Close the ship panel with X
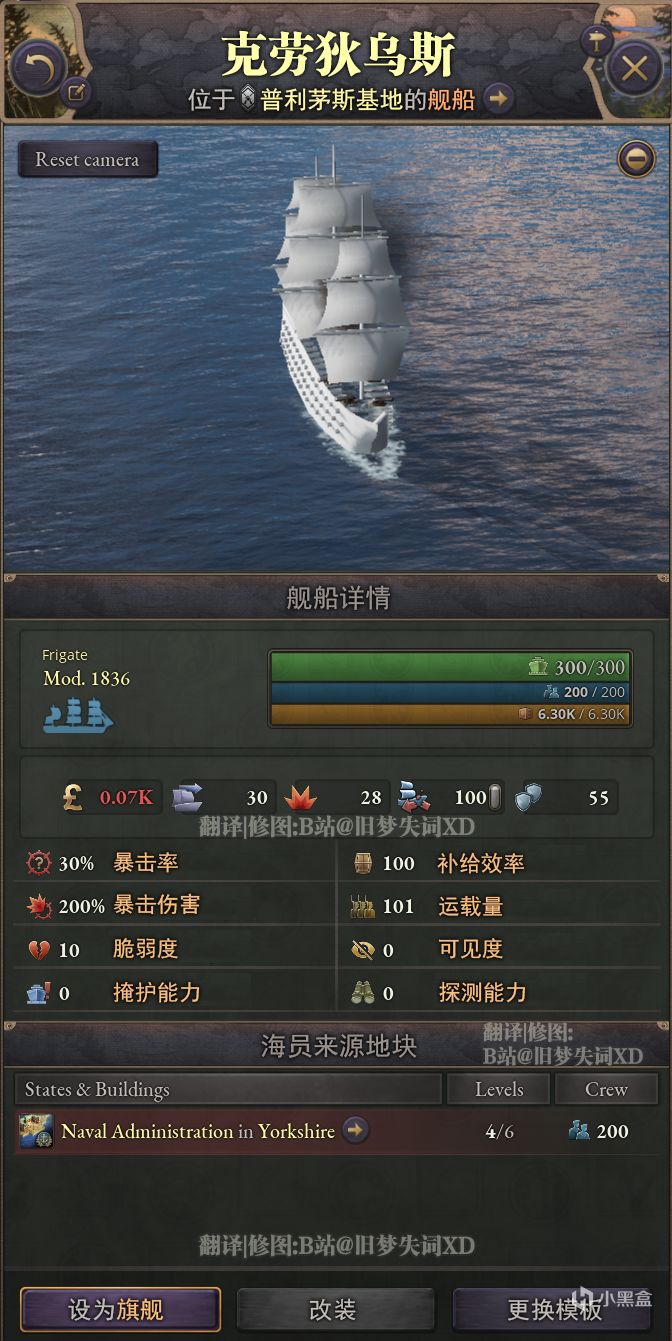The image size is (672, 1341). (x=634, y=68)
